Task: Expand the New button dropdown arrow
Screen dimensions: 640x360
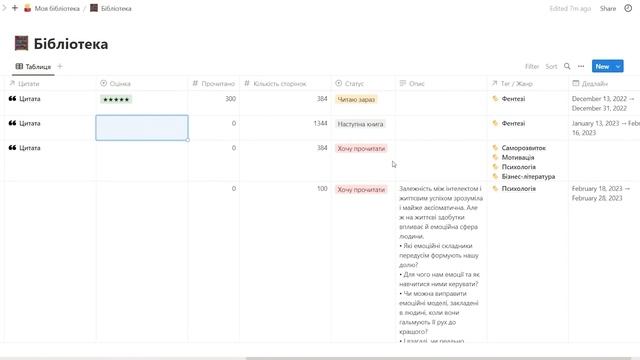Action: pyautogui.click(x=618, y=66)
